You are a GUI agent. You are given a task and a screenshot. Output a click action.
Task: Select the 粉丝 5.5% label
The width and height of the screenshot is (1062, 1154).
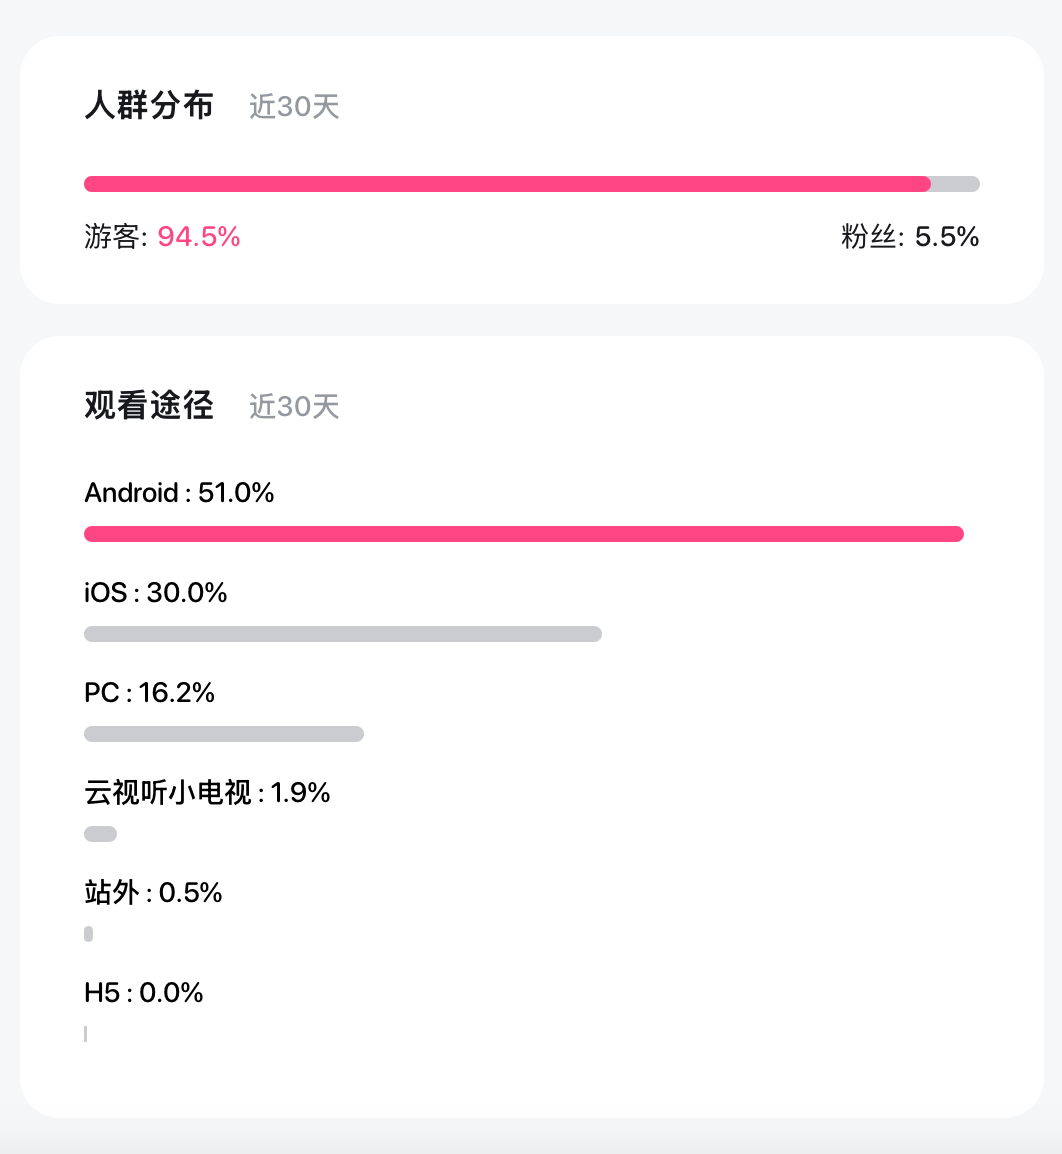[910, 237]
